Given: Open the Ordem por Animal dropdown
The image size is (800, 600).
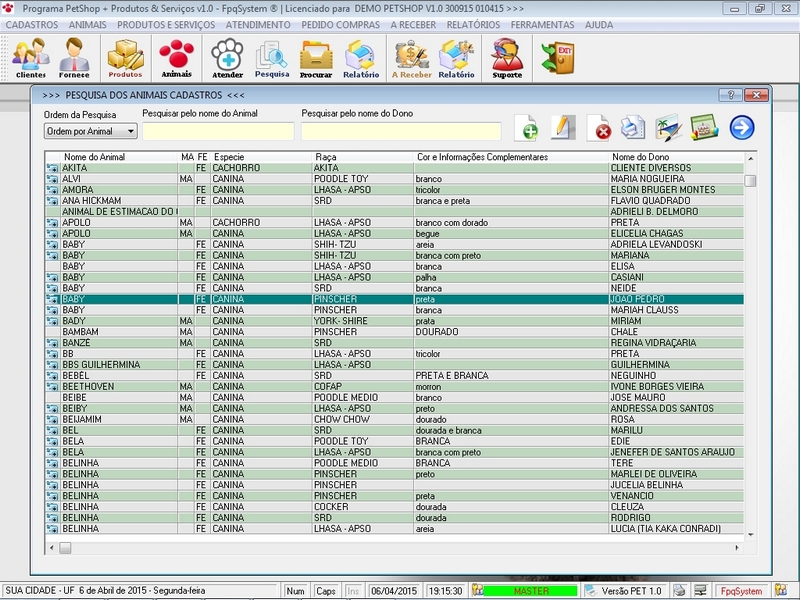Looking at the screenshot, I should 90,131.
